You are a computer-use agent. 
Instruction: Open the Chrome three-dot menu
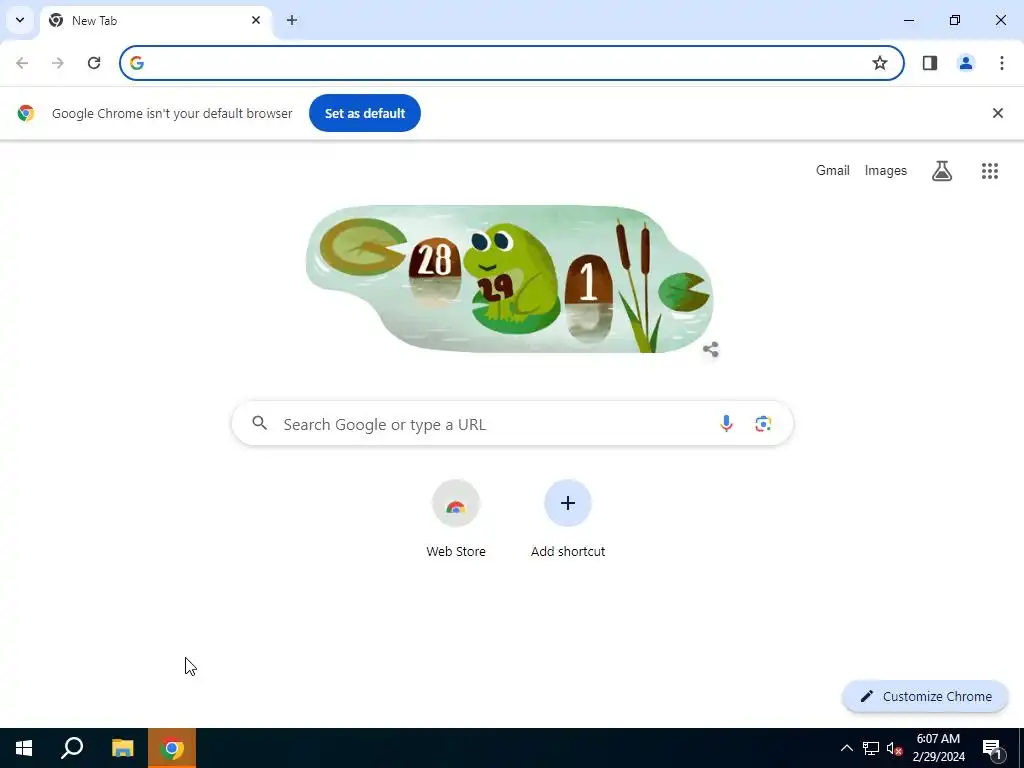pyautogui.click(x=1002, y=63)
